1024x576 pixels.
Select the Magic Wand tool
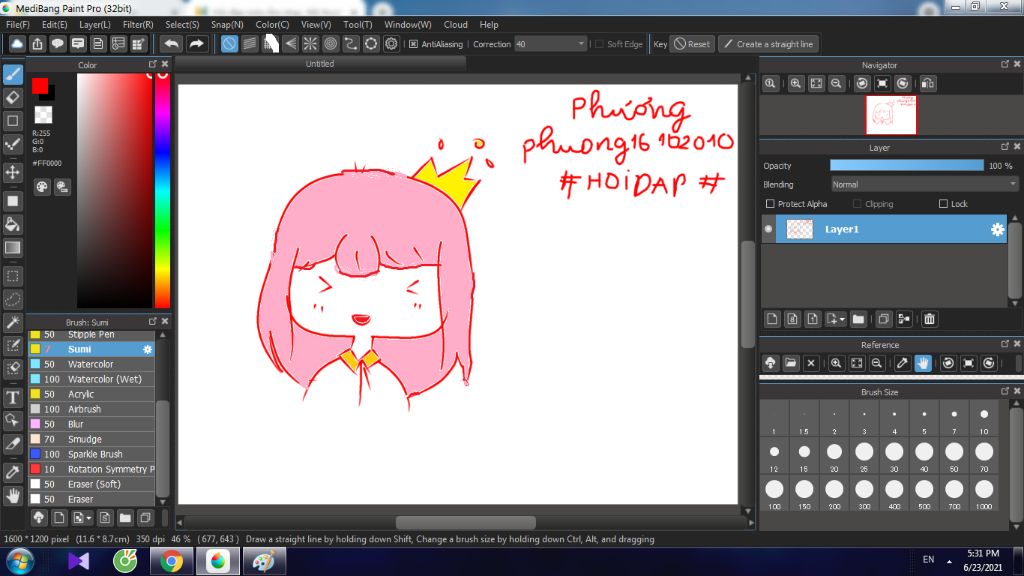click(13, 323)
